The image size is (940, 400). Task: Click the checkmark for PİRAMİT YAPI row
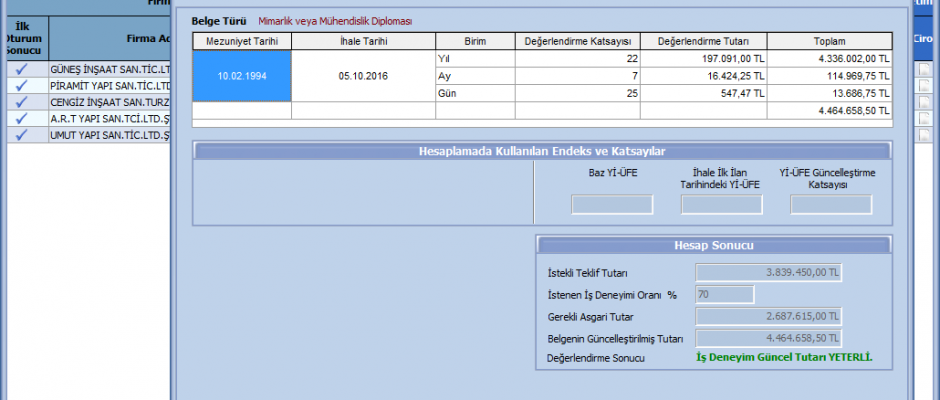click(21, 86)
